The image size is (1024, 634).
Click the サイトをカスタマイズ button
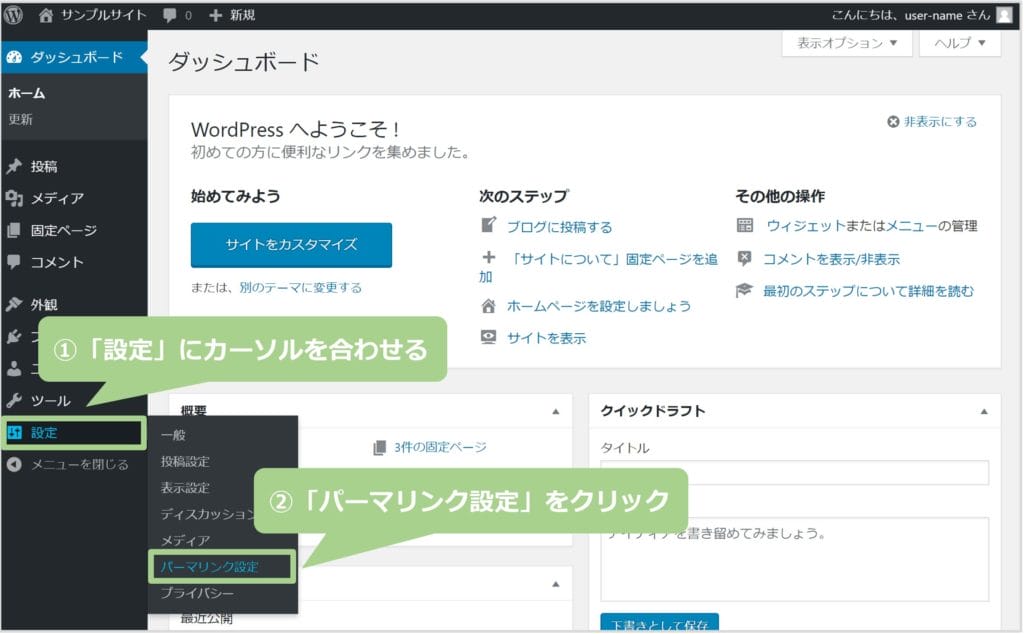coord(291,244)
